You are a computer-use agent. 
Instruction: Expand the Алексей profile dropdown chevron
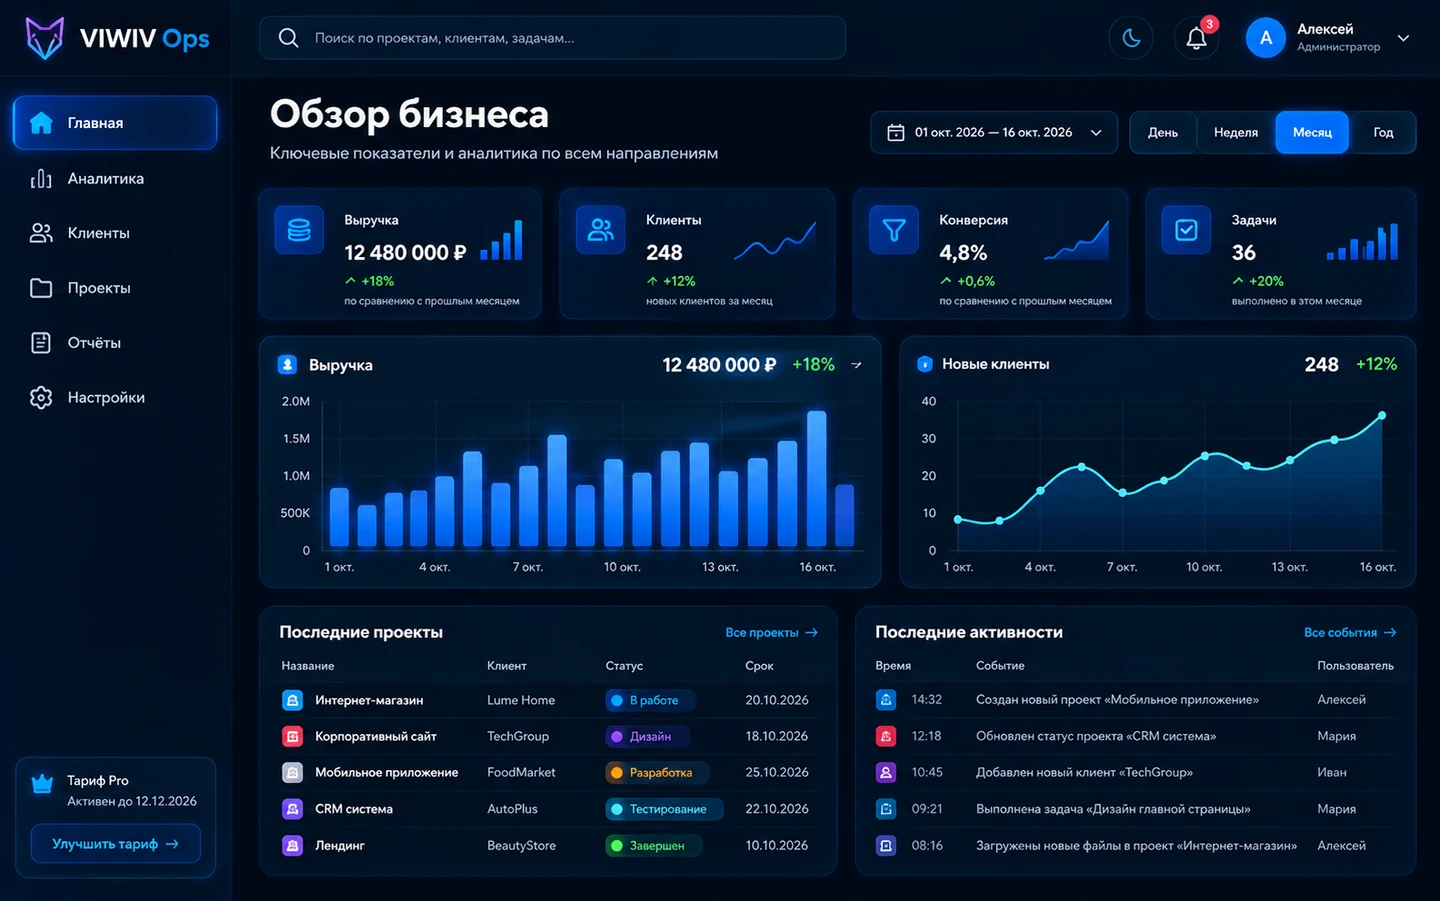(x=1403, y=38)
